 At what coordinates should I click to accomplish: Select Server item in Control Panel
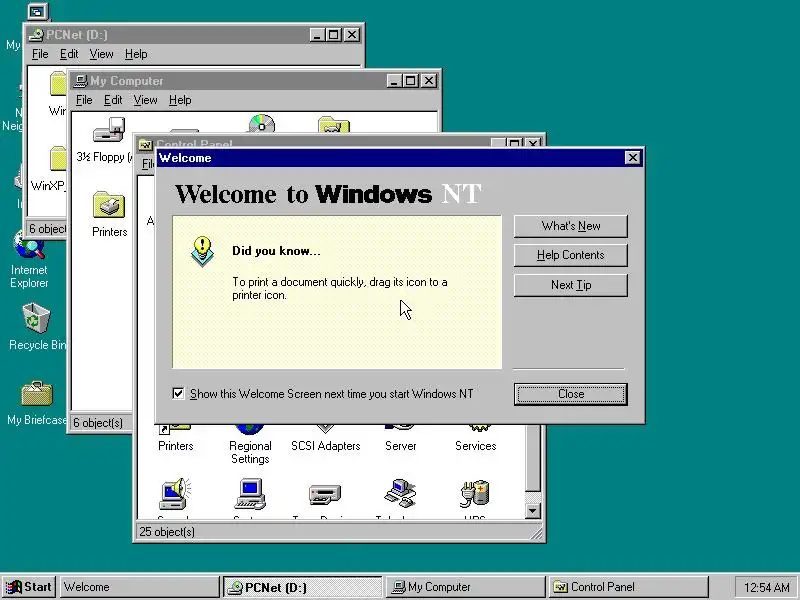(401, 440)
